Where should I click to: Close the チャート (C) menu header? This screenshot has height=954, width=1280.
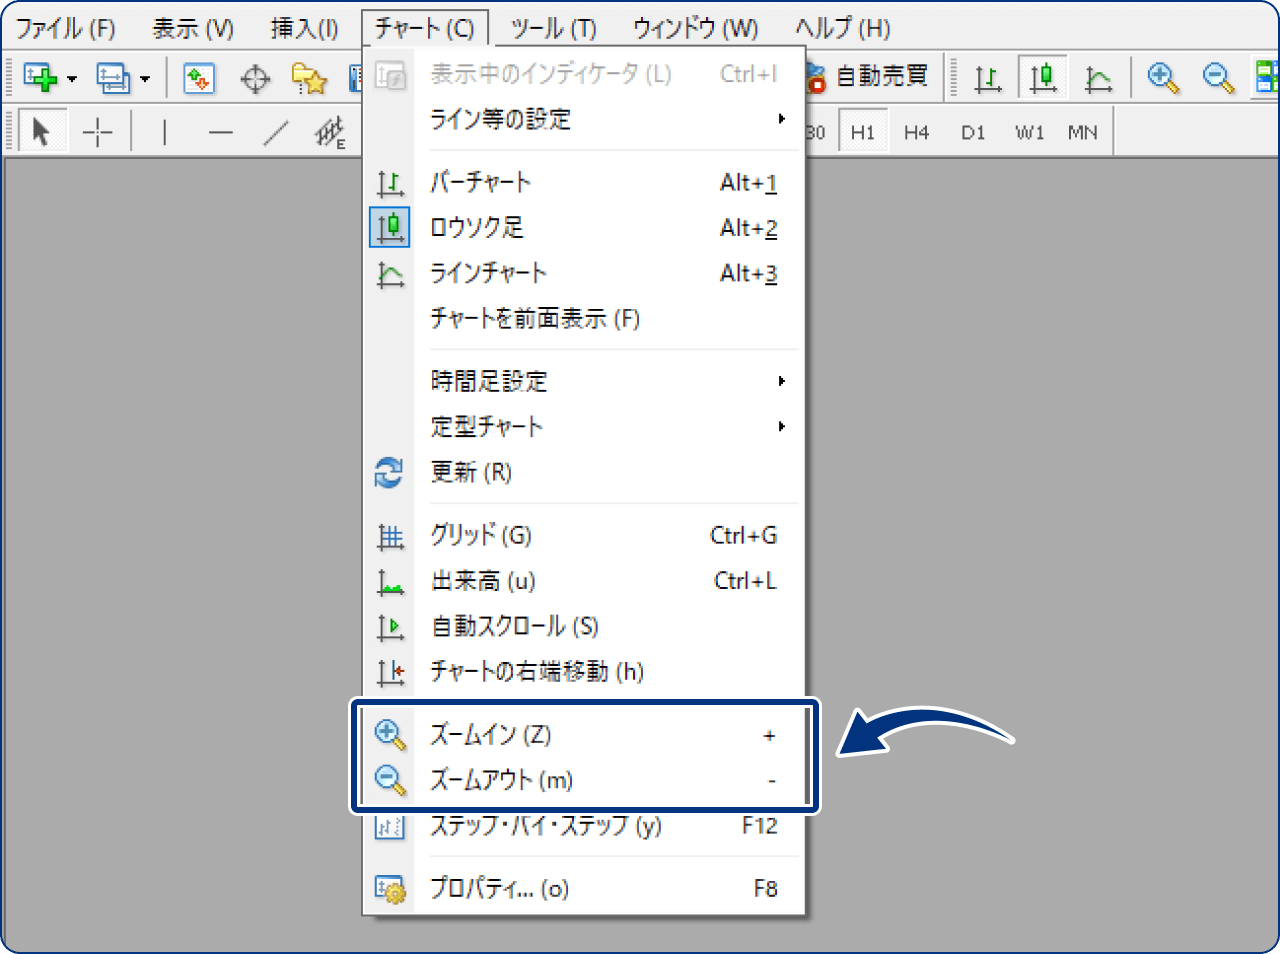click(424, 28)
